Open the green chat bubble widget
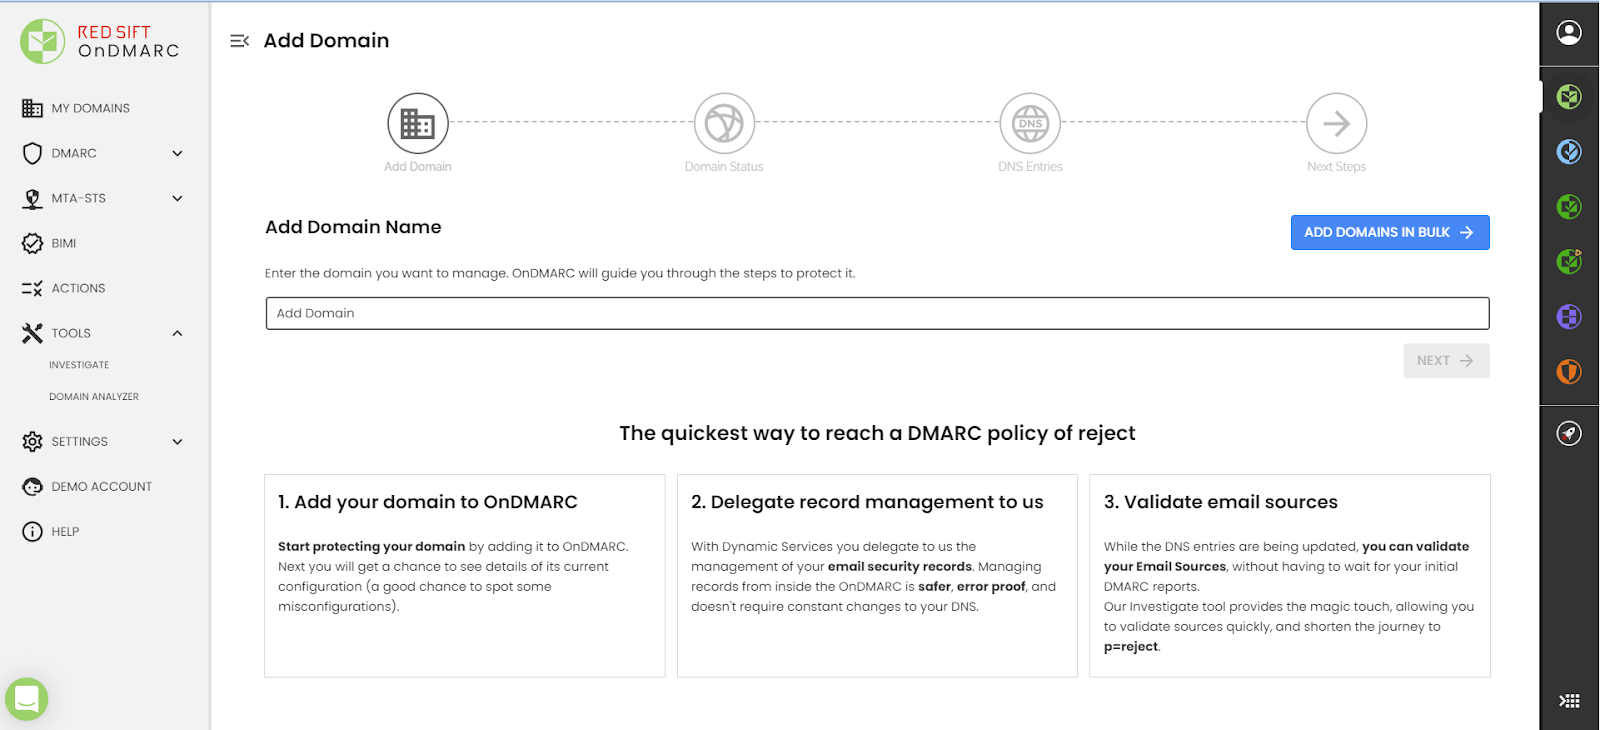 tap(27, 699)
